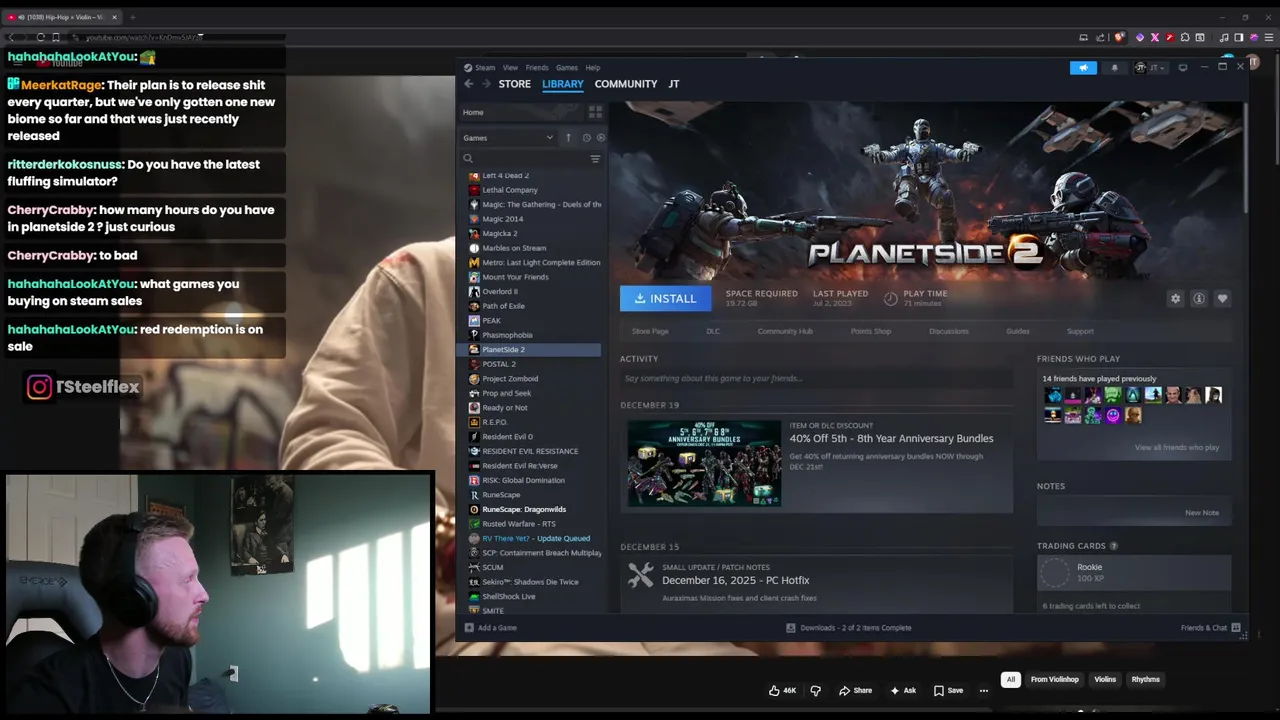Select the 'Violins' YouTube chip
1280x720 pixels.
coord(1105,679)
